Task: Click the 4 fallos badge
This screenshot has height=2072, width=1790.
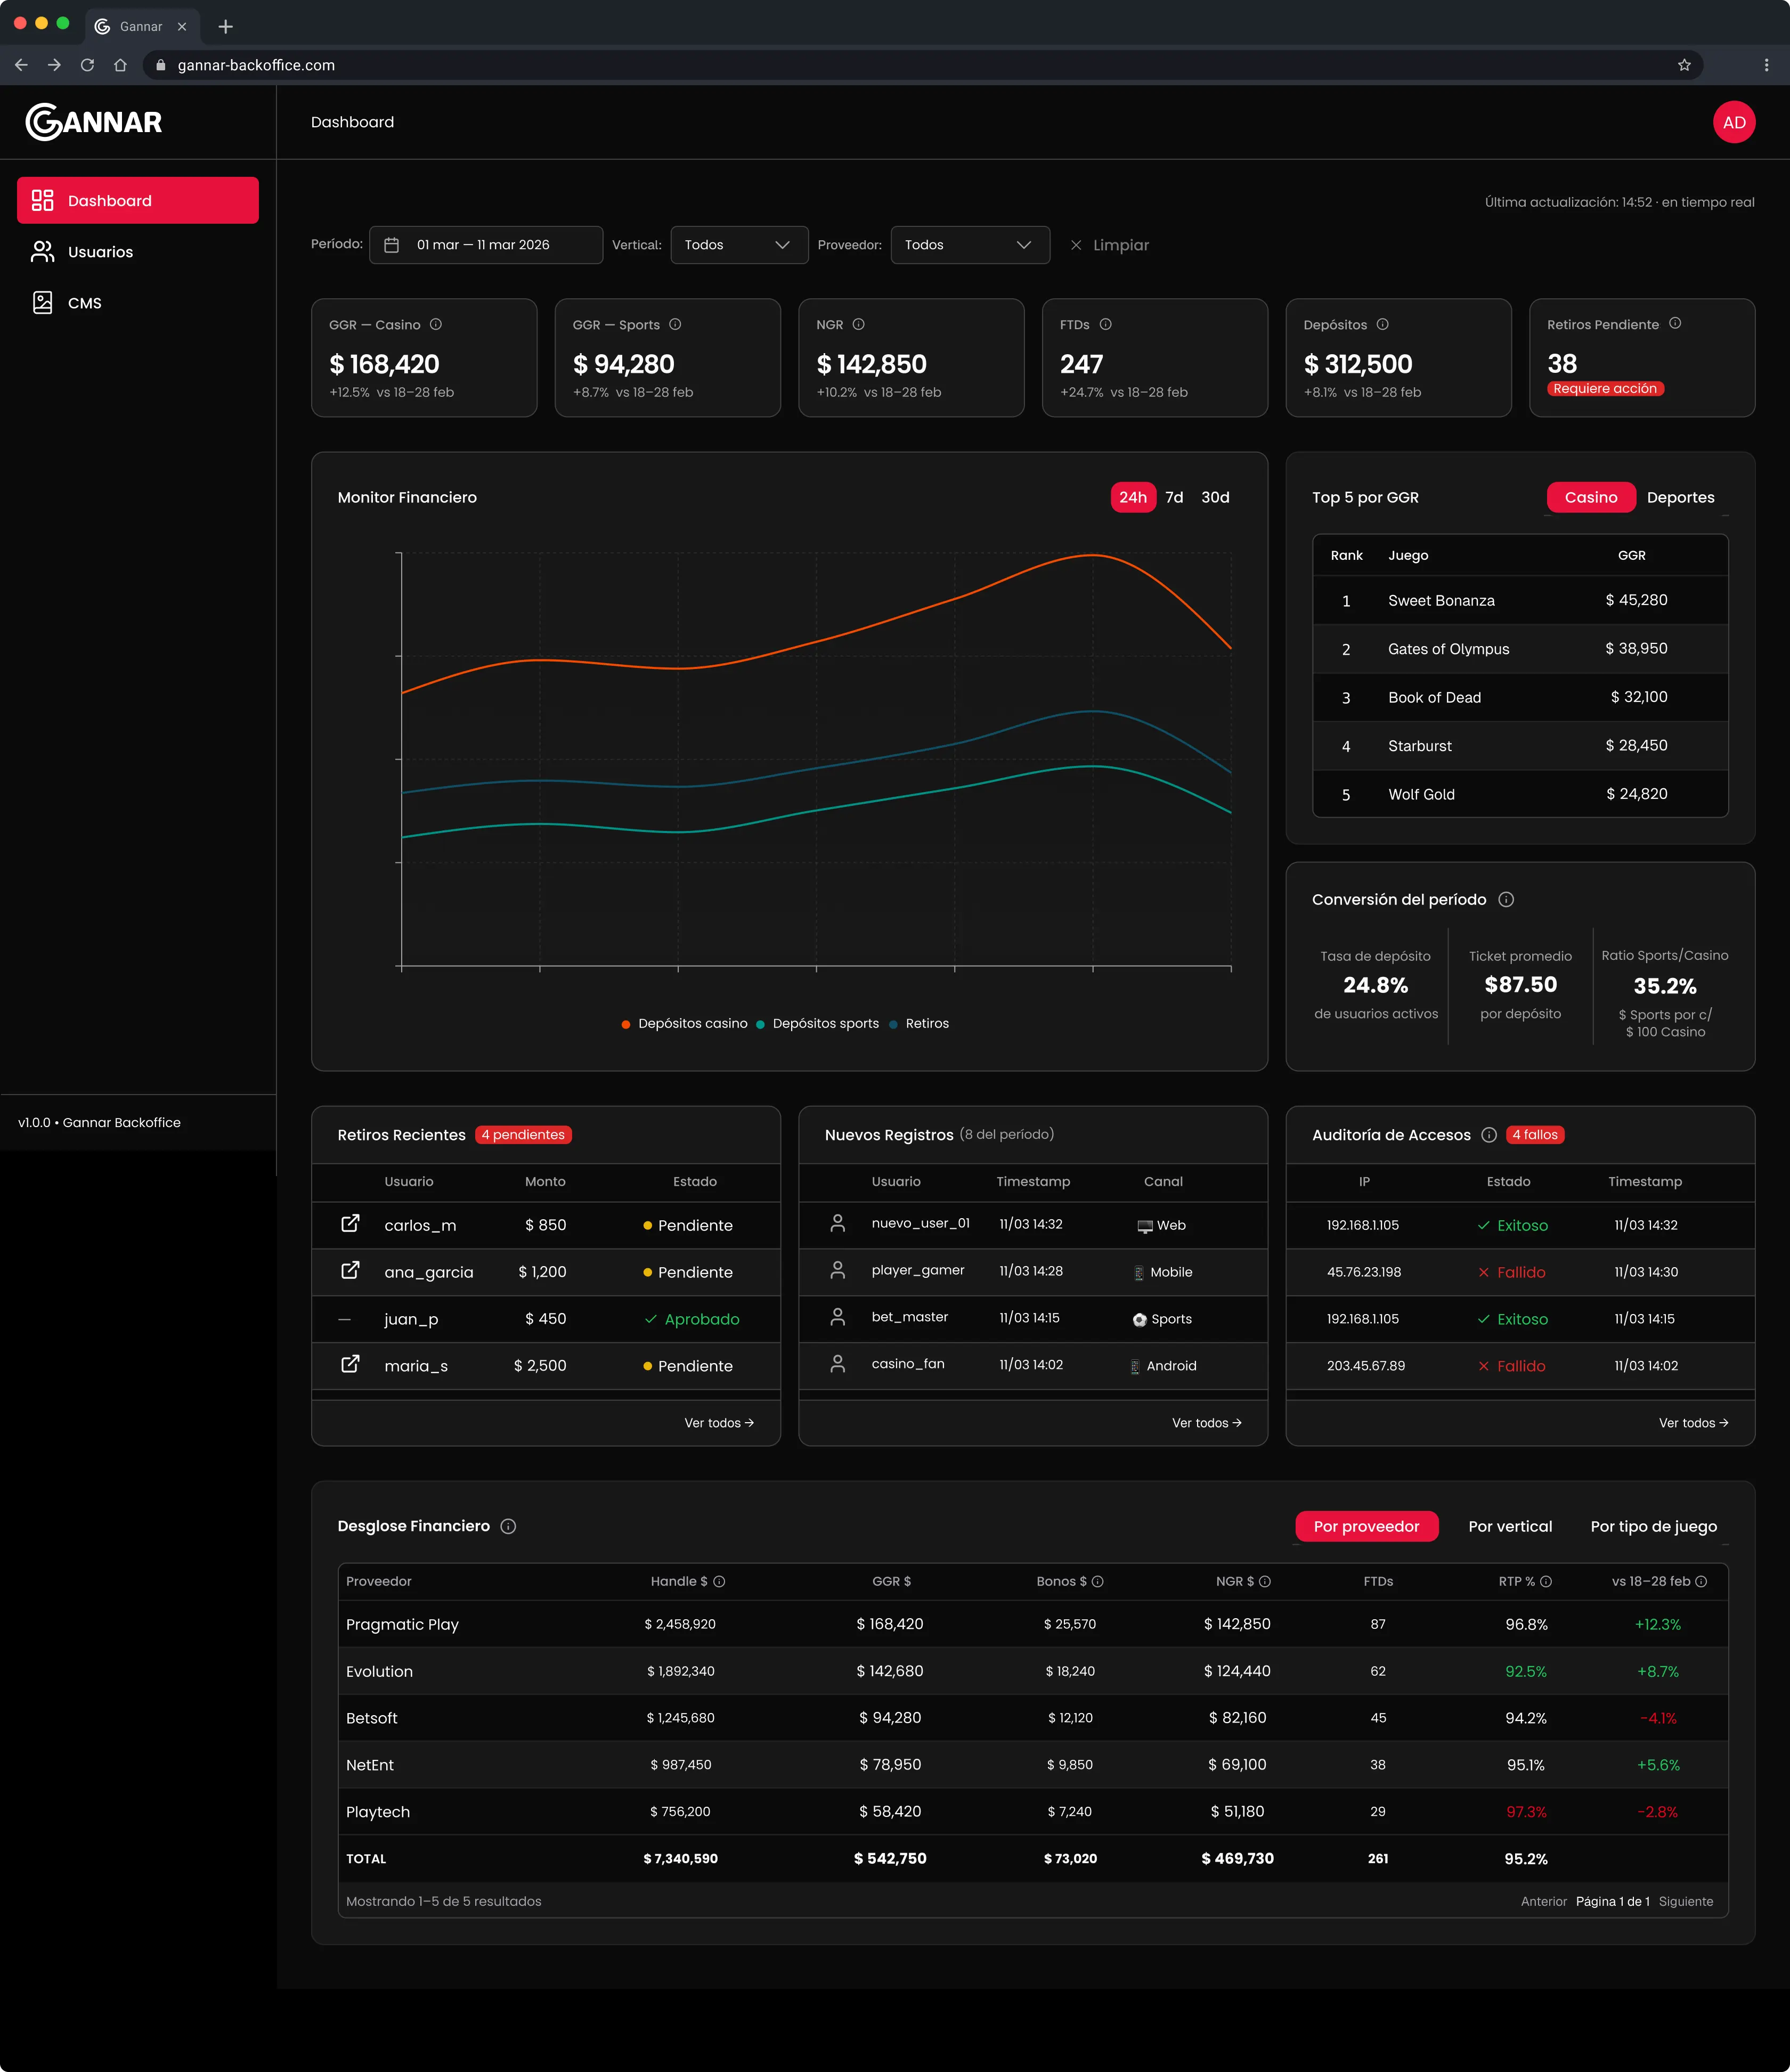Action: pyautogui.click(x=1535, y=1134)
